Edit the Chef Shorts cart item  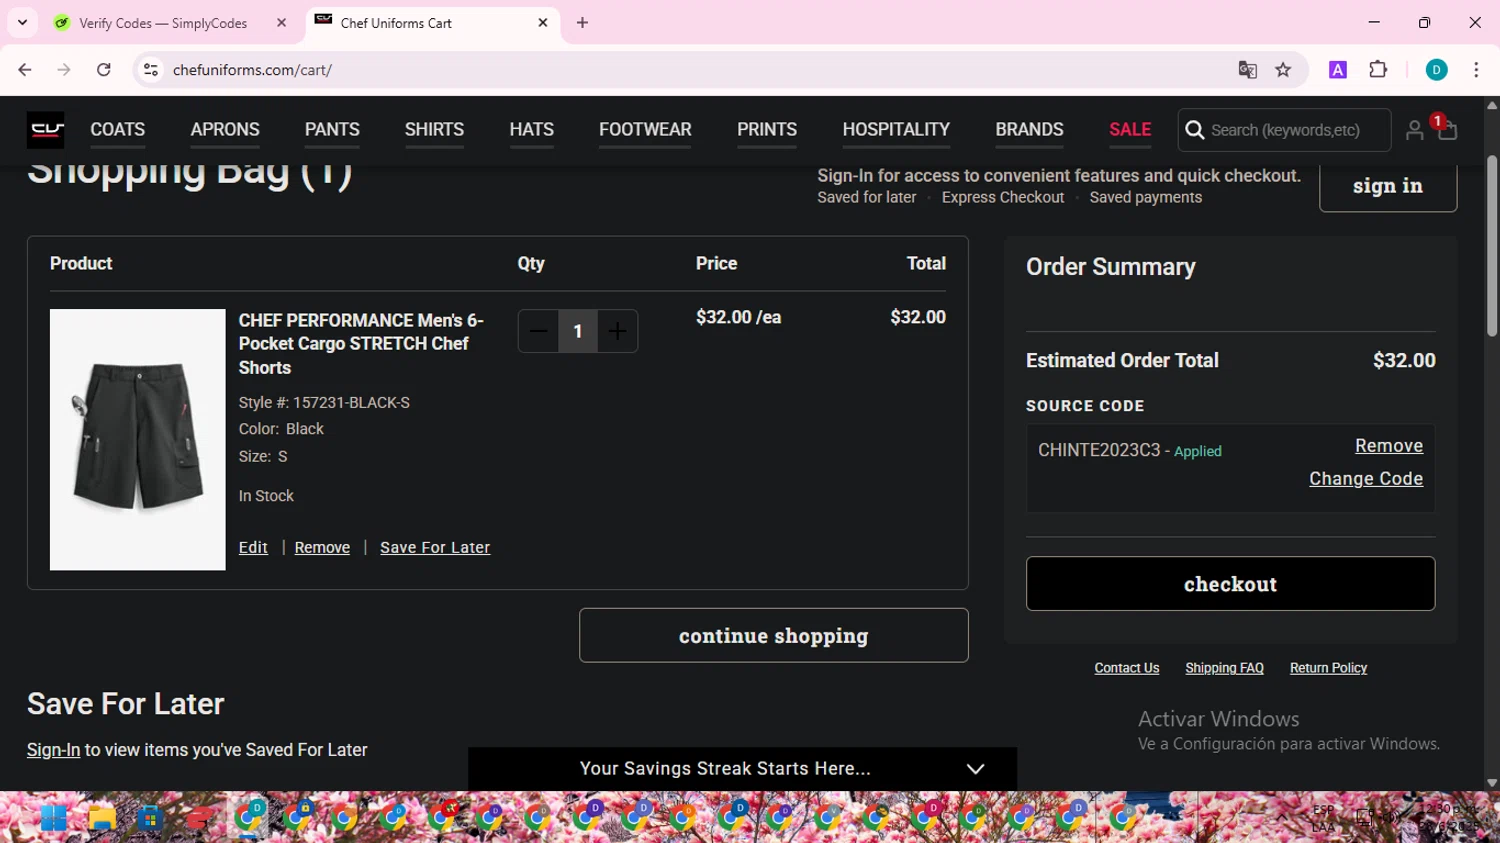coord(253,548)
